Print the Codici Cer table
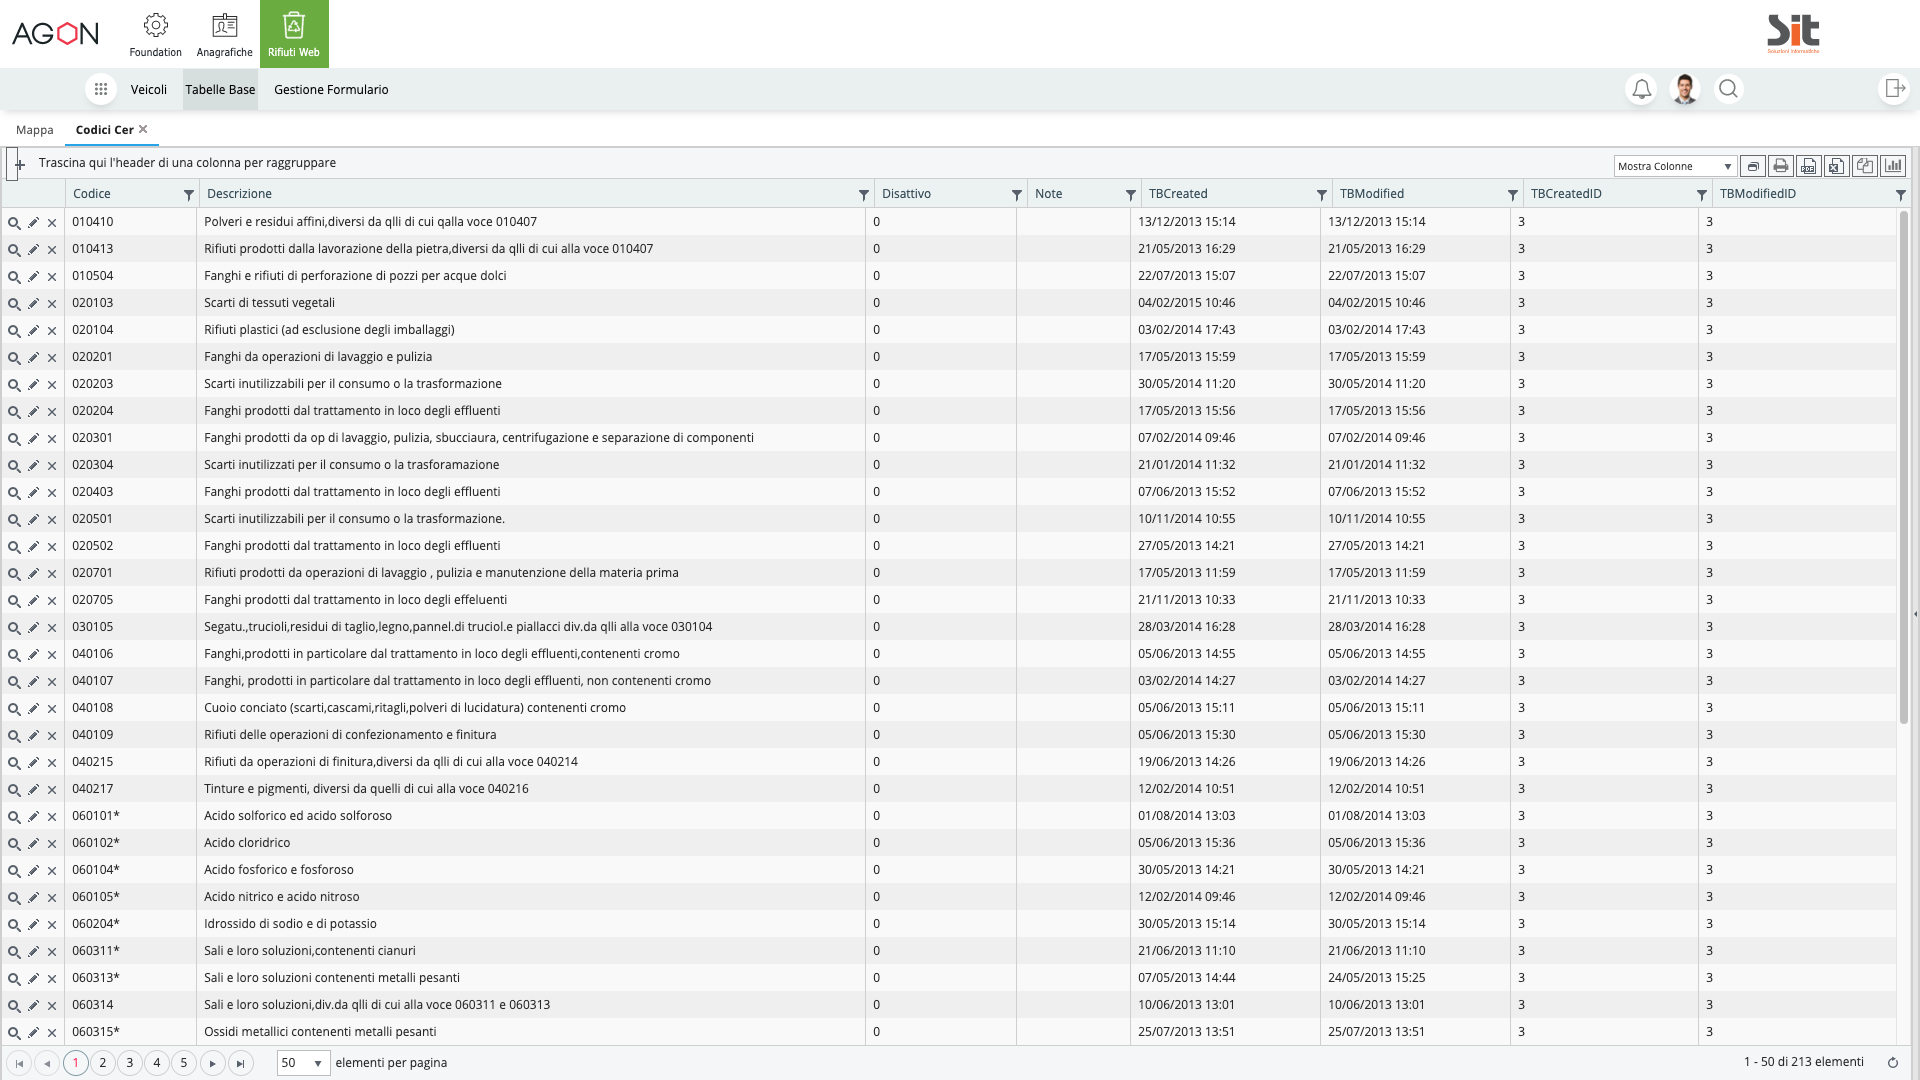Screen dimensions: 1920x1080 (1781, 166)
